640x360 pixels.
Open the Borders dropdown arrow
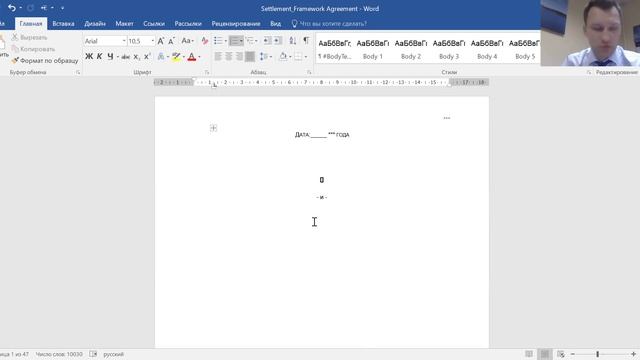(306, 57)
